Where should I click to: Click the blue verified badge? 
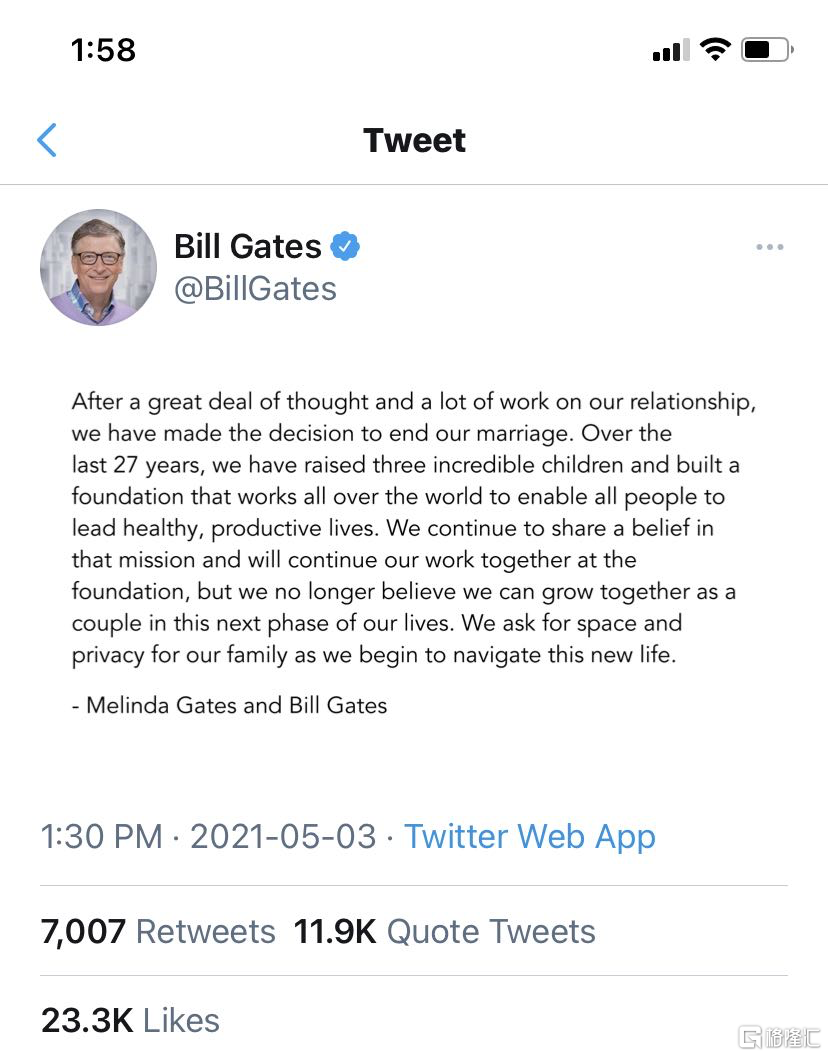click(345, 246)
